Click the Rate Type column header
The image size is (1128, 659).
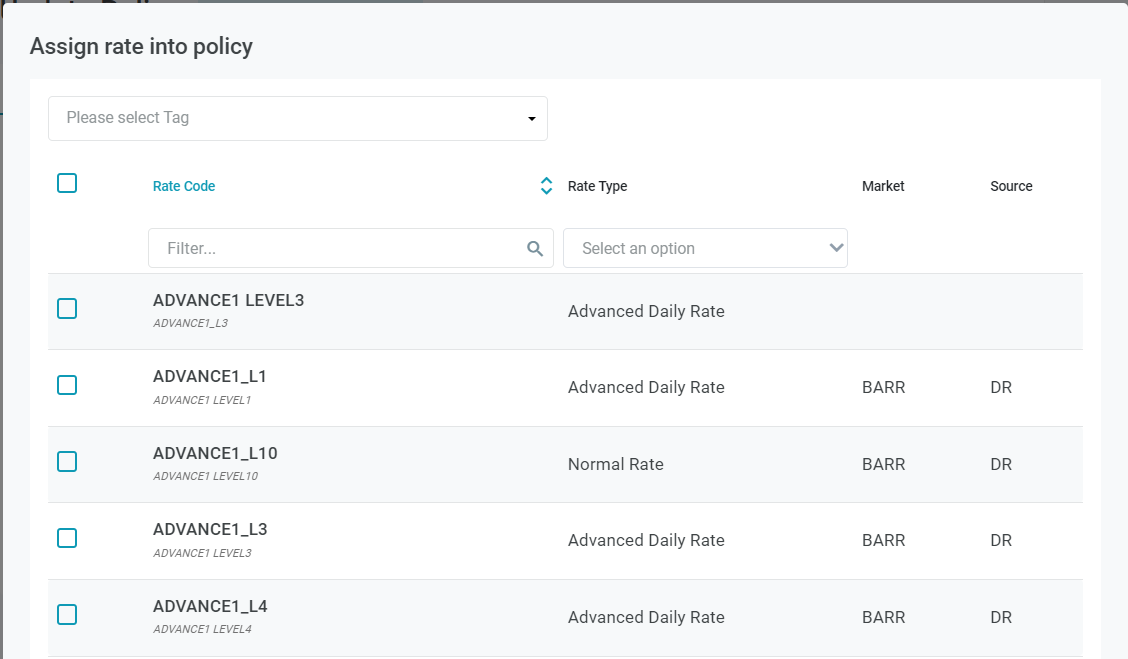coord(597,186)
